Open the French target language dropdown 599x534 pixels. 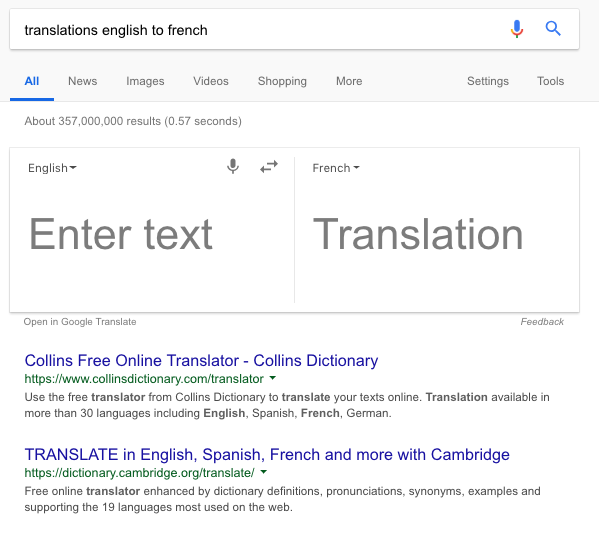(x=336, y=168)
